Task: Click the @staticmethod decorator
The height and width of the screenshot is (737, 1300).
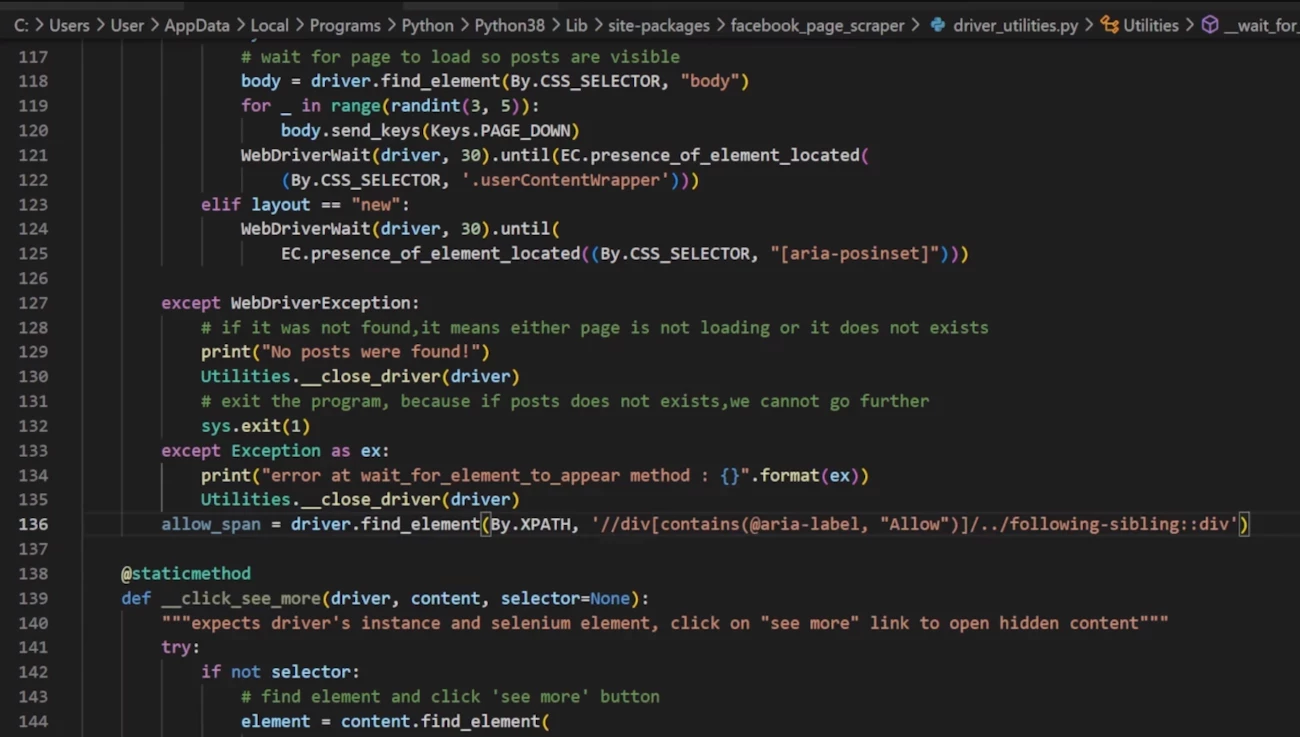Action: (x=186, y=573)
